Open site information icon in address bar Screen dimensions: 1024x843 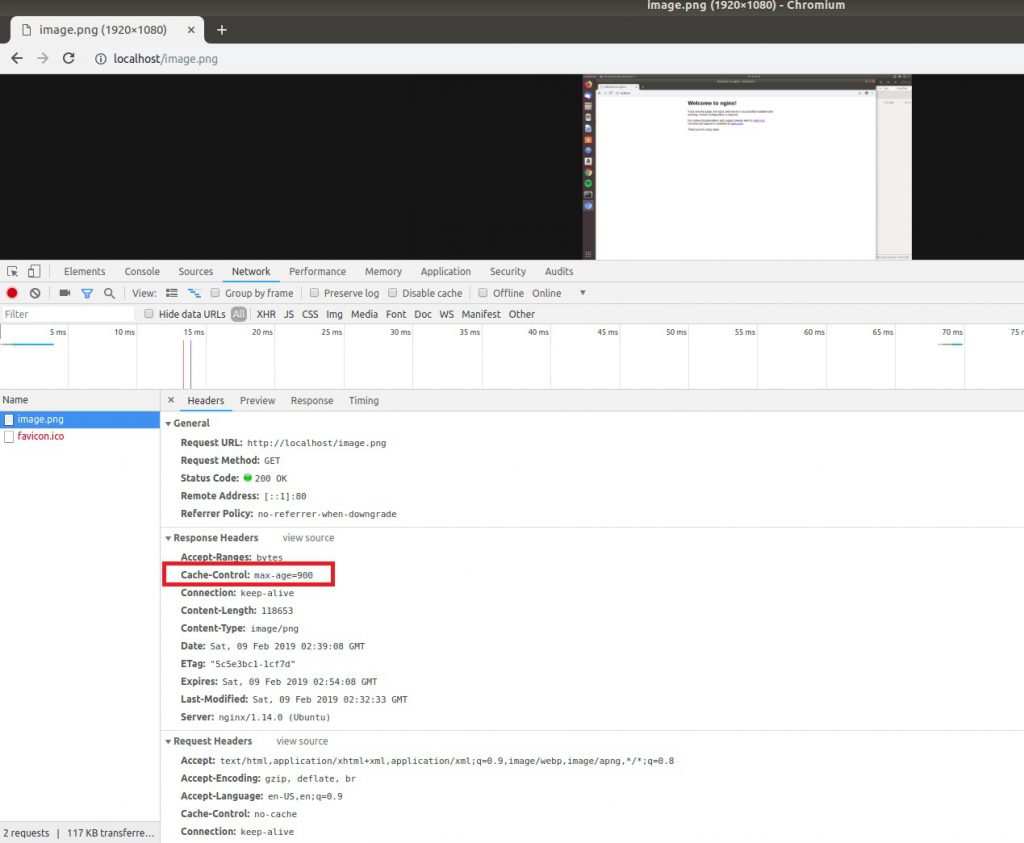click(101, 59)
